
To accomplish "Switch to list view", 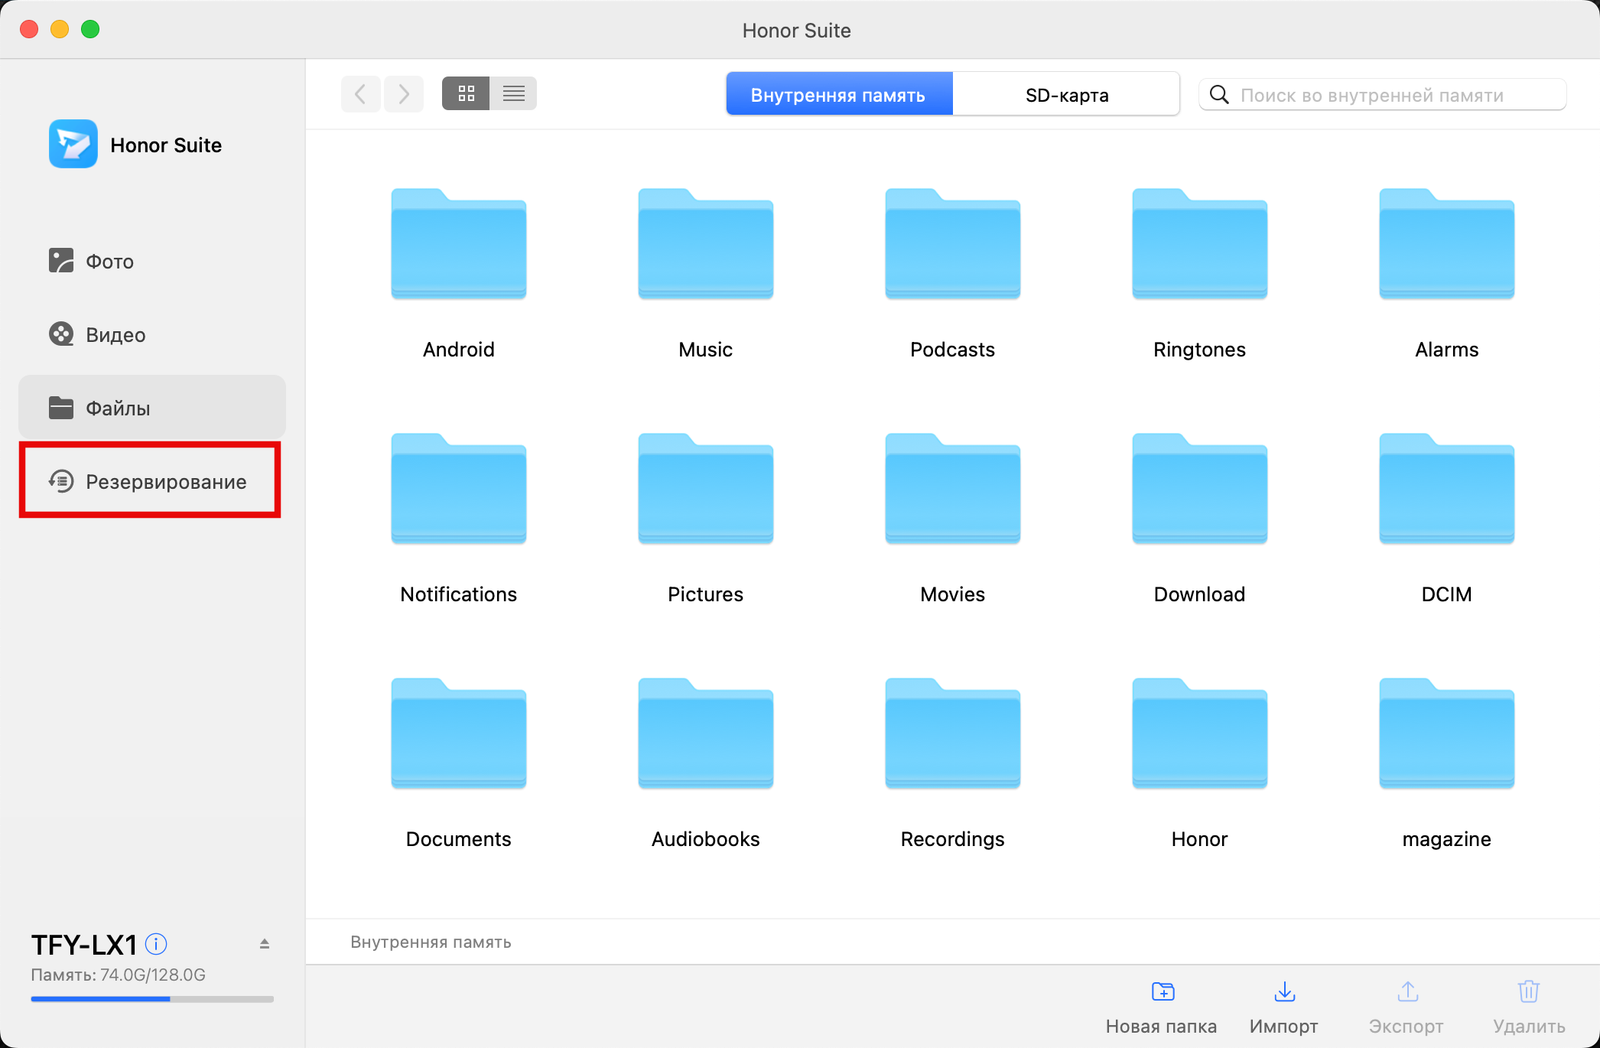I will (x=514, y=93).
